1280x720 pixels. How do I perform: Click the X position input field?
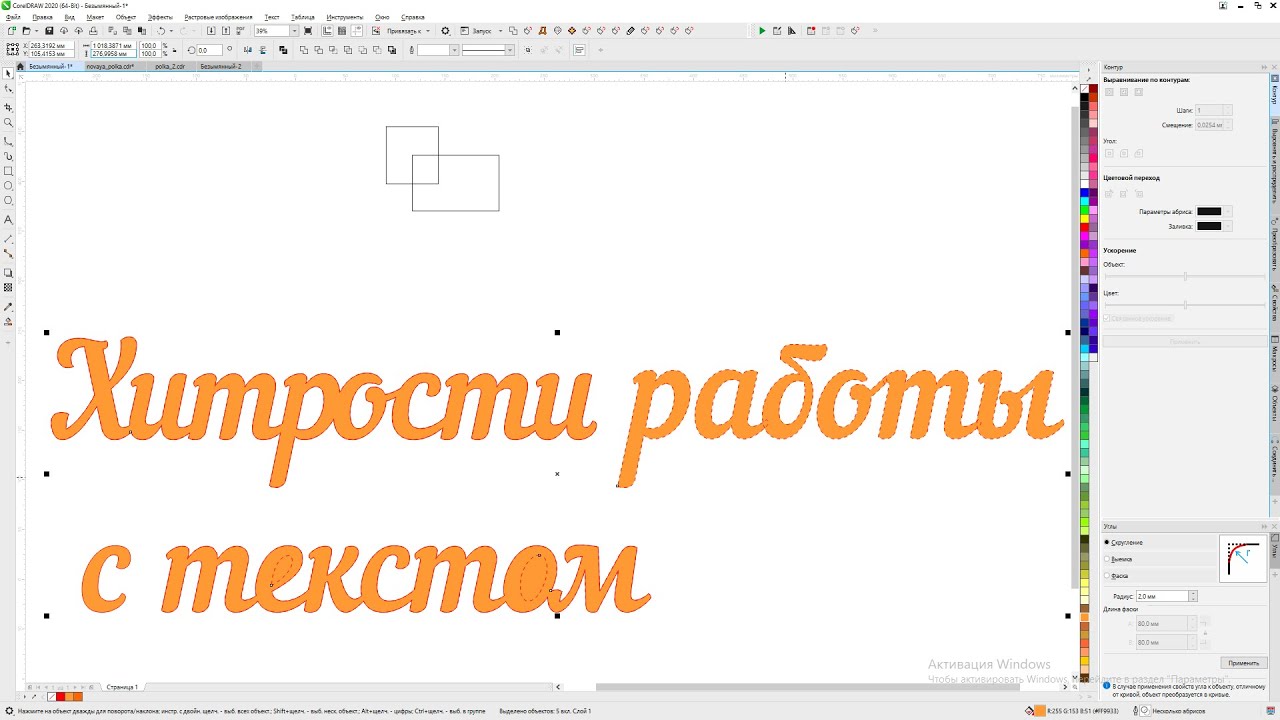(x=54, y=46)
